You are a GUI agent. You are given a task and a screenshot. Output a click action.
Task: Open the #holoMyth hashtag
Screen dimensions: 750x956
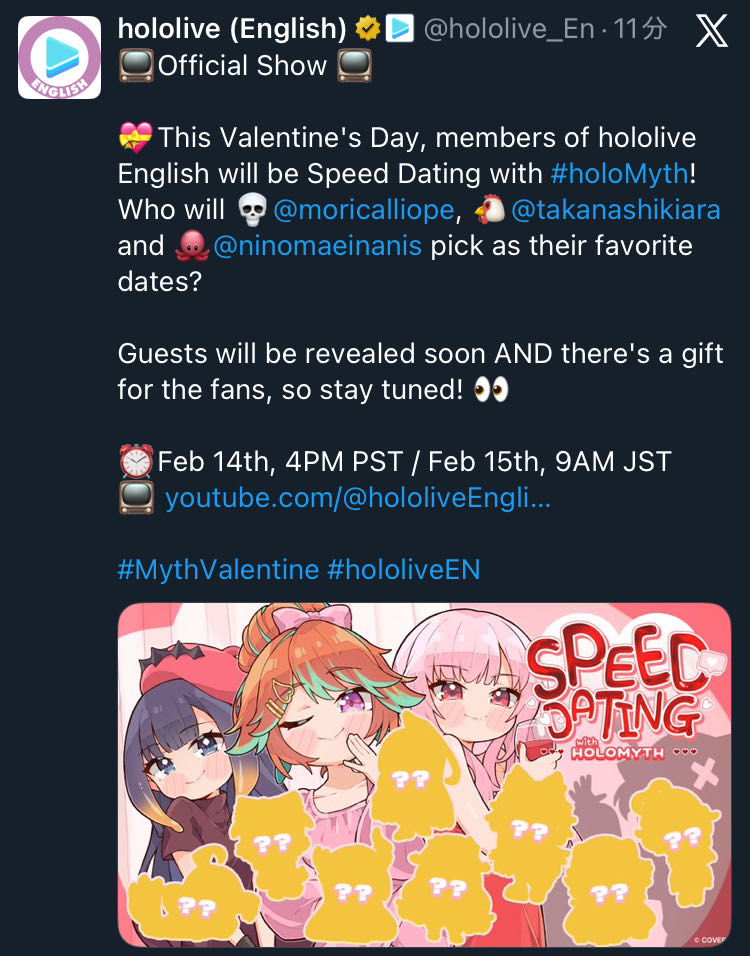(620, 173)
